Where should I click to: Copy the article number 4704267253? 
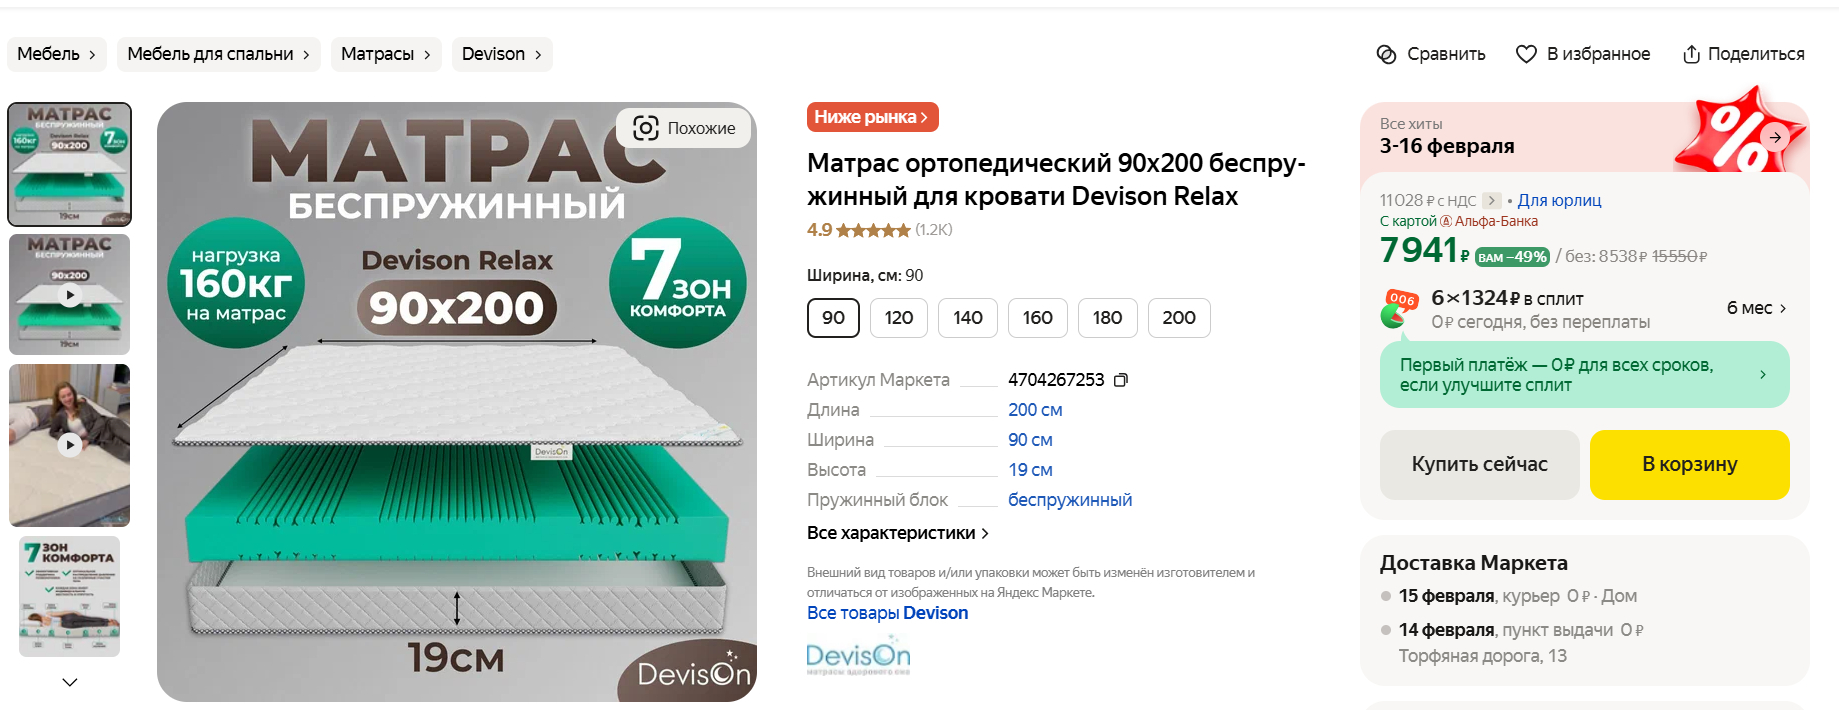pos(1121,380)
